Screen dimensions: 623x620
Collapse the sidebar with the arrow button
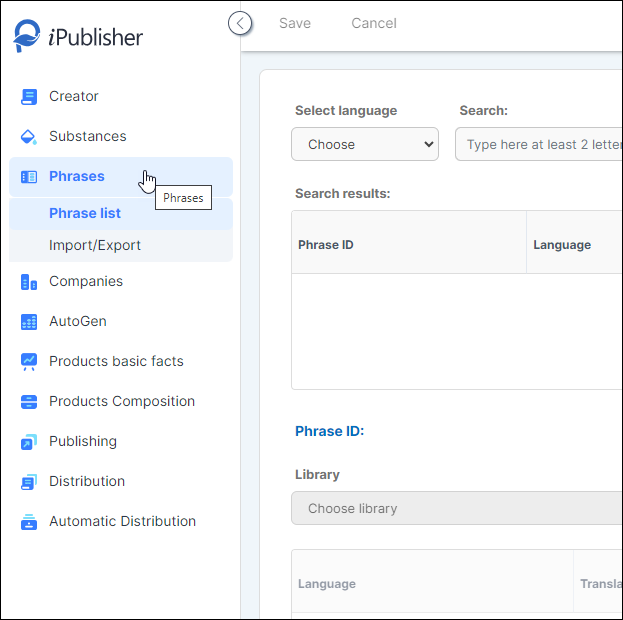(x=240, y=23)
